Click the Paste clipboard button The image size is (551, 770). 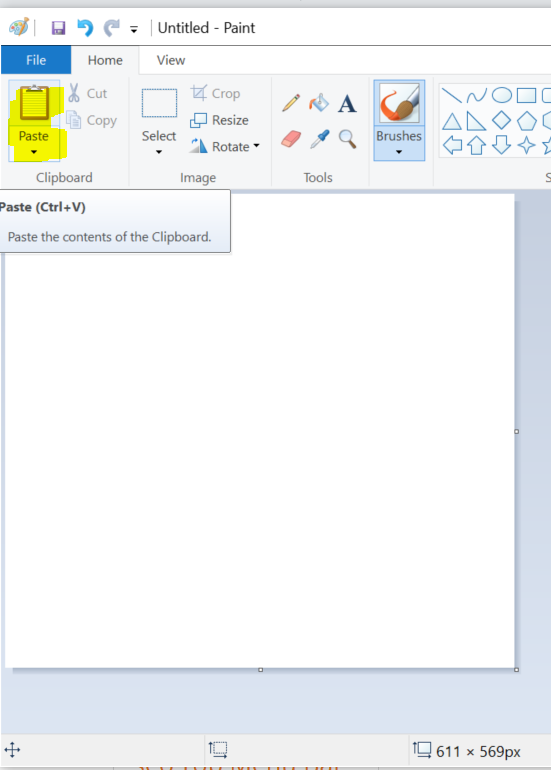click(x=34, y=104)
